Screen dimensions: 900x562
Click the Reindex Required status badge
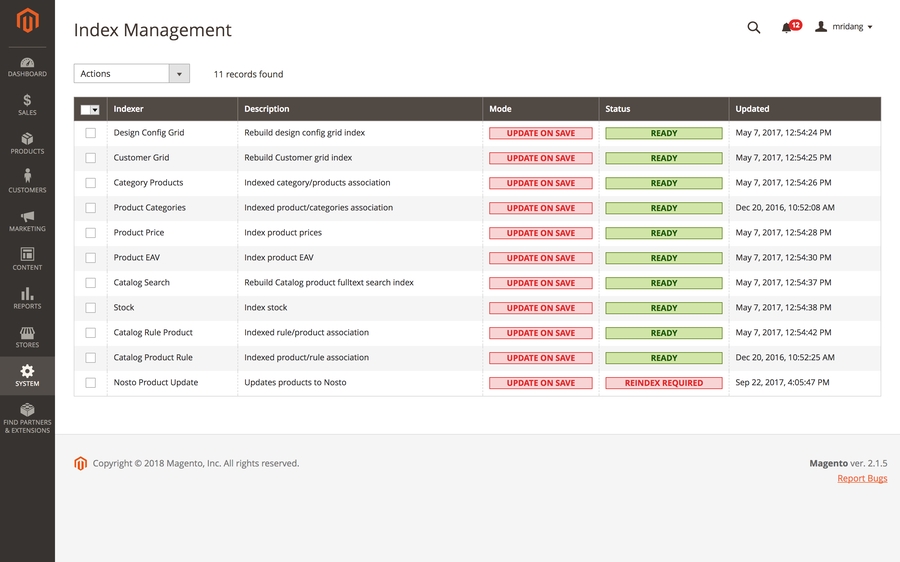click(x=664, y=383)
